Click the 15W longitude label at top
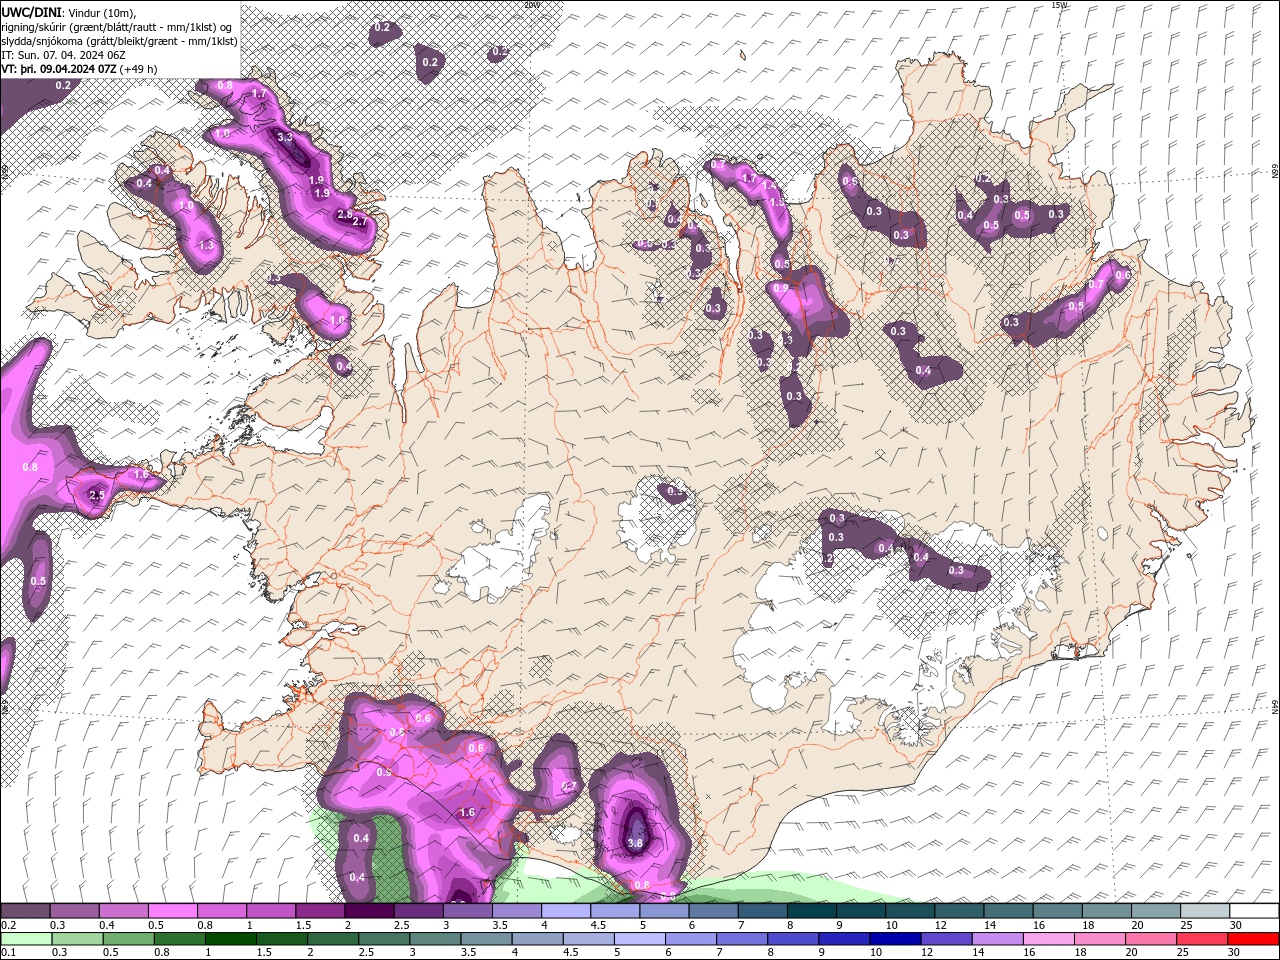This screenshot has height=960, width=1280. (x=1059, y=5)
